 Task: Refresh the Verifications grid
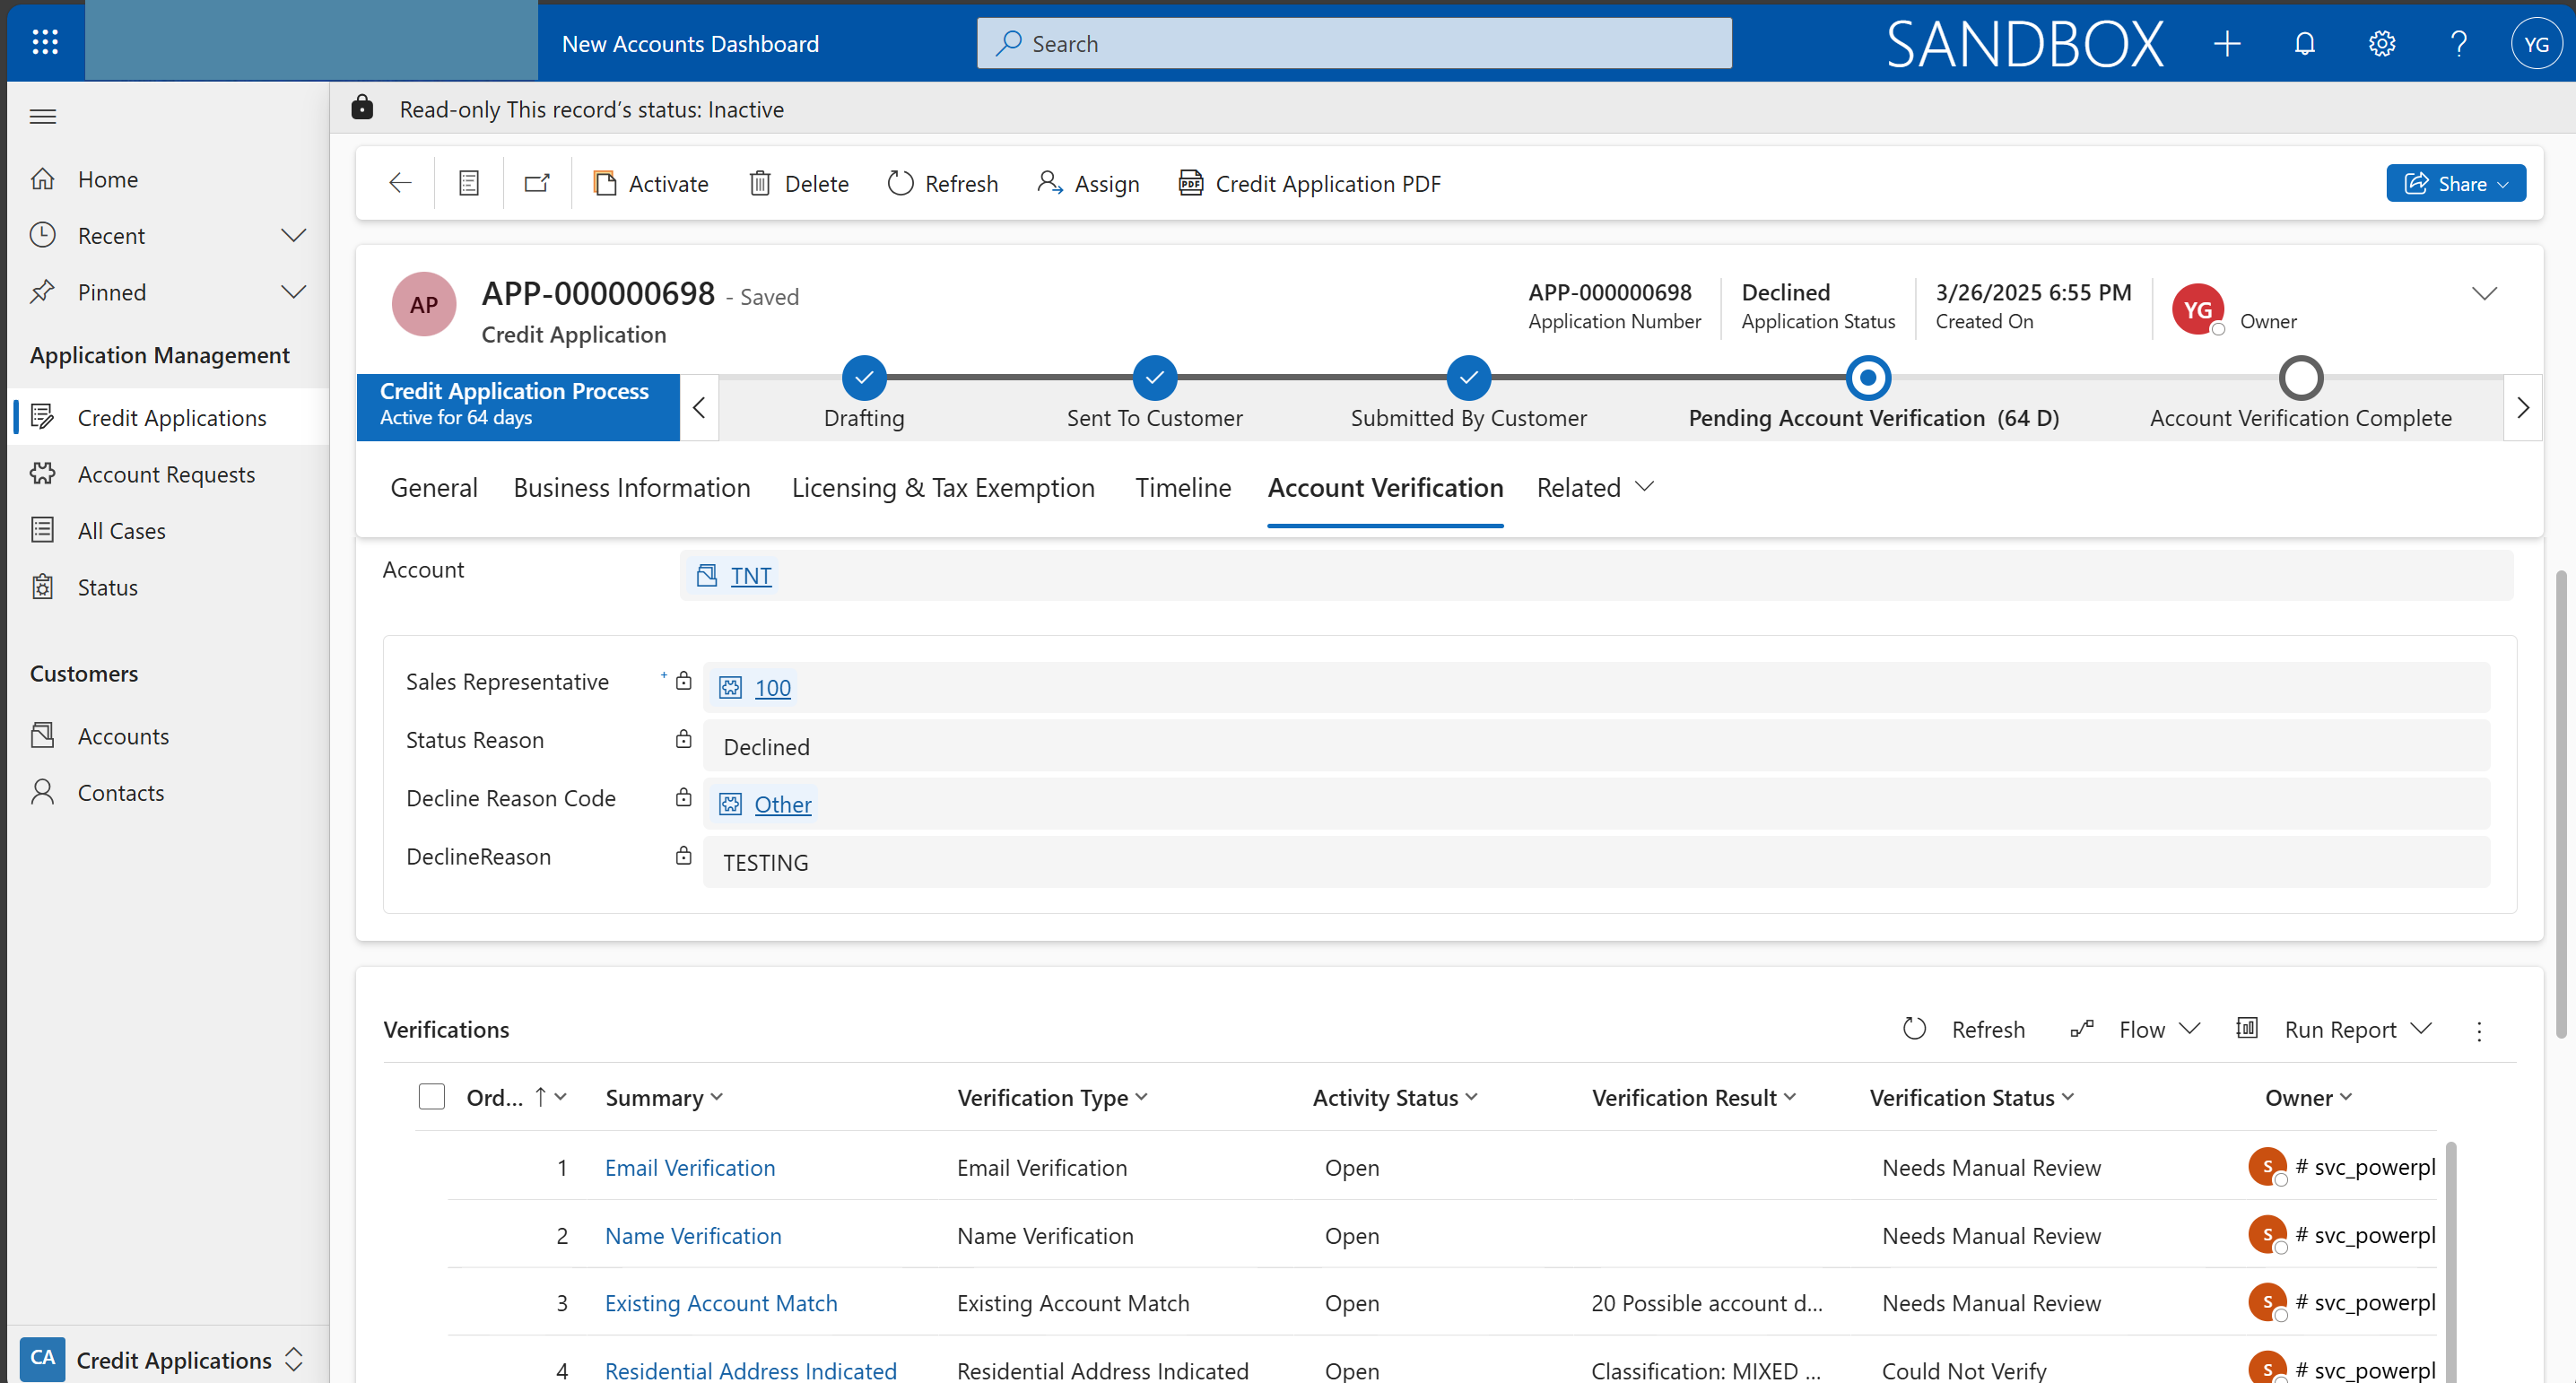(1965, 1029)
